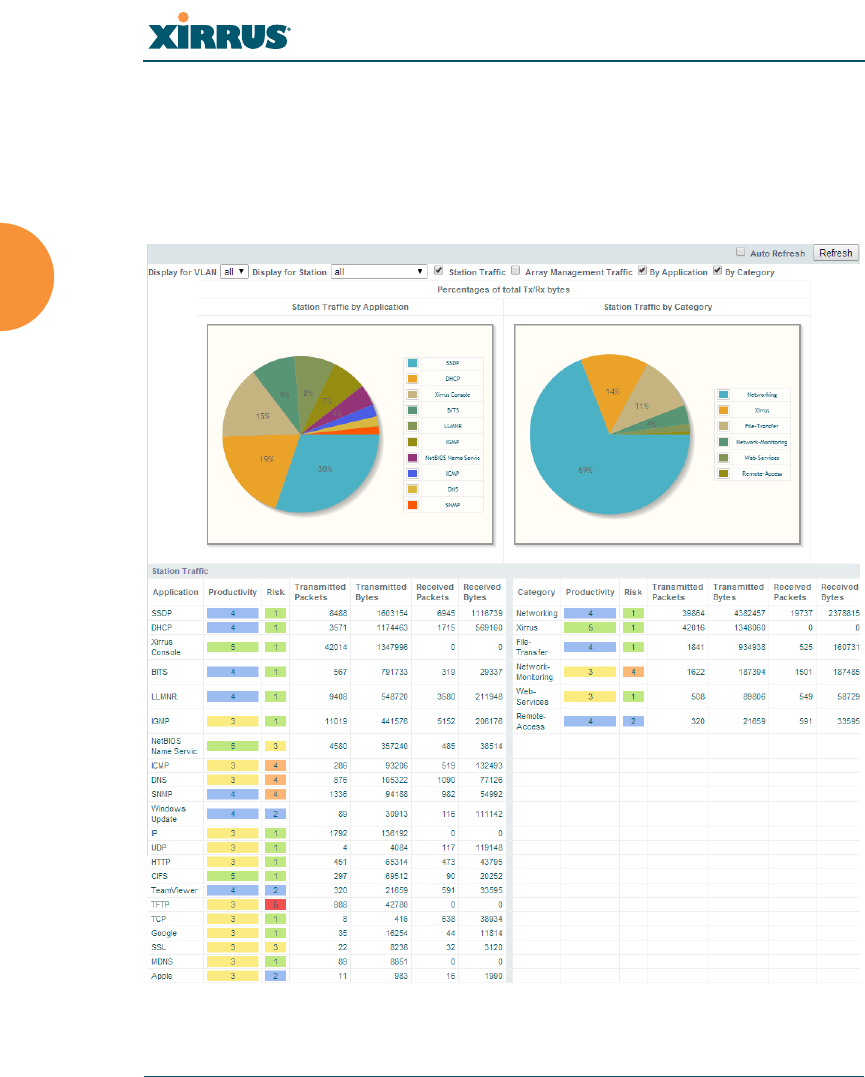This screenshot has height=1077, width=865.
Task: Click the Web-Services category row label
Action: click(532, 696)
